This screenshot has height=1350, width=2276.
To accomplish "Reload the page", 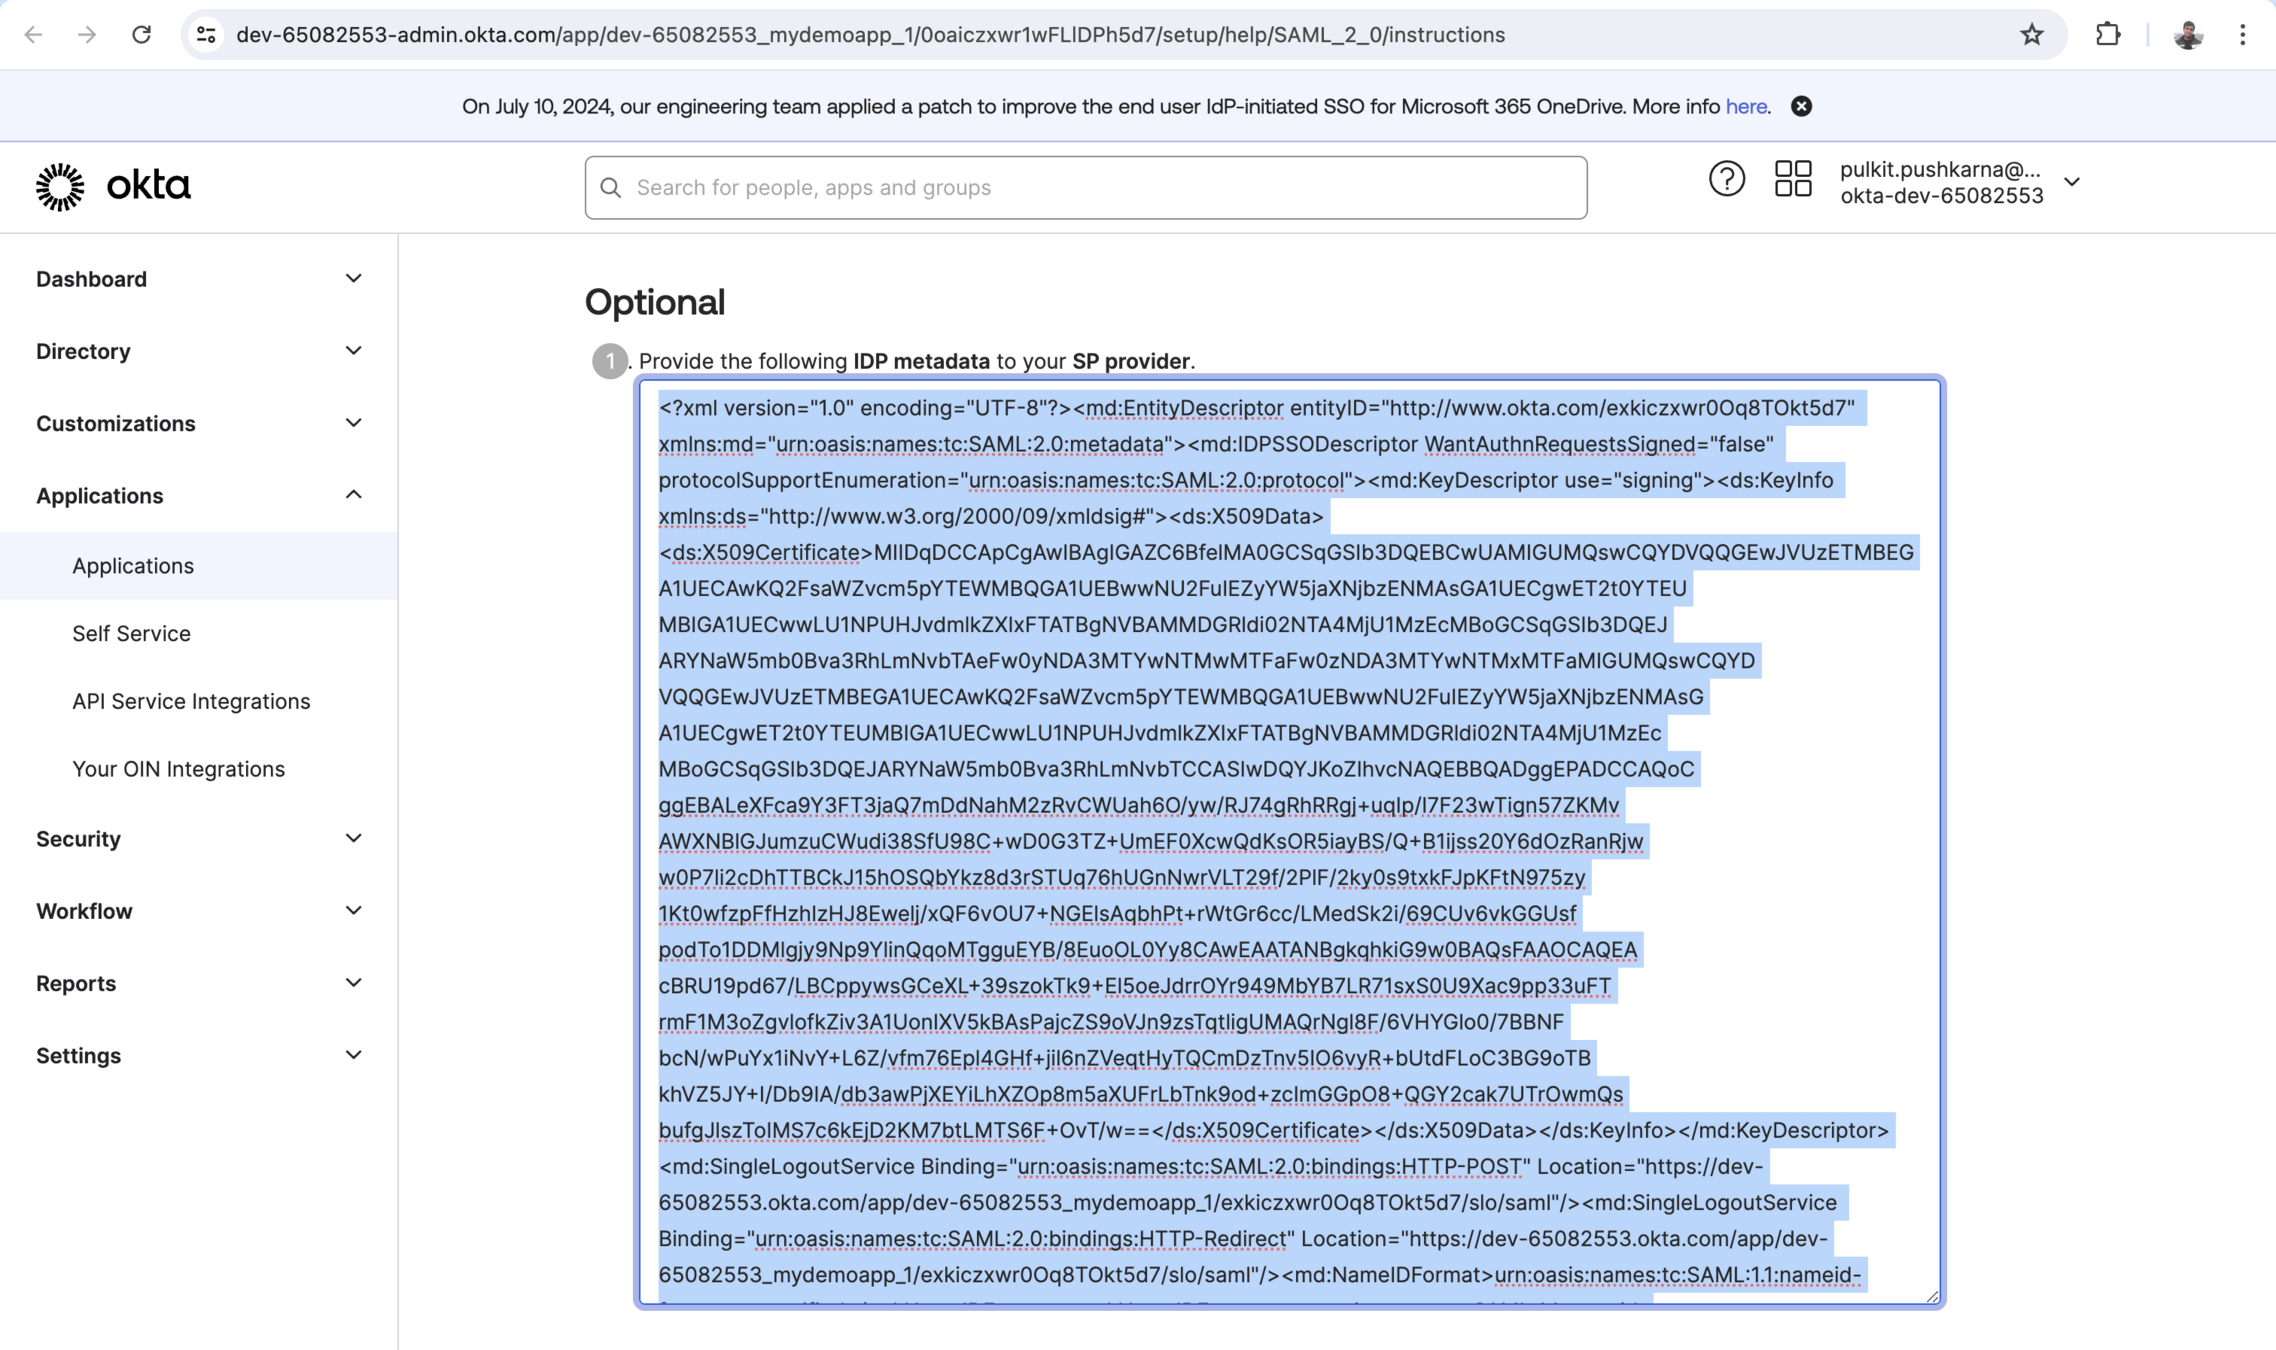I will 141,35.
